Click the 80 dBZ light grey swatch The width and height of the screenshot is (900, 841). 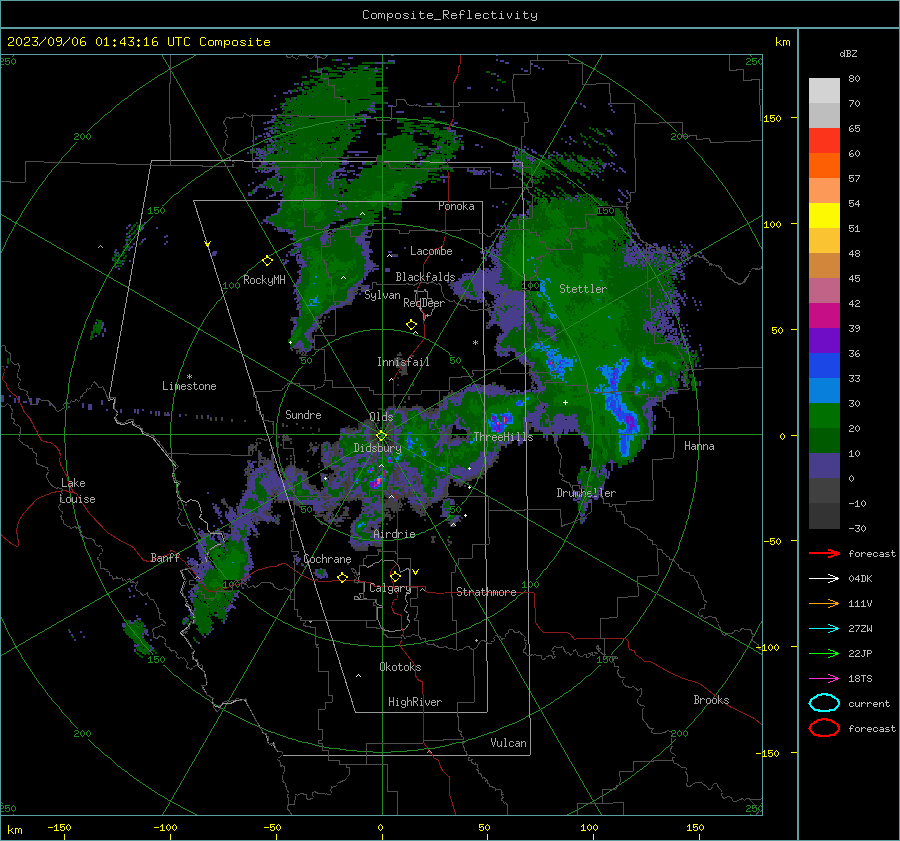[x=824, y=90]
